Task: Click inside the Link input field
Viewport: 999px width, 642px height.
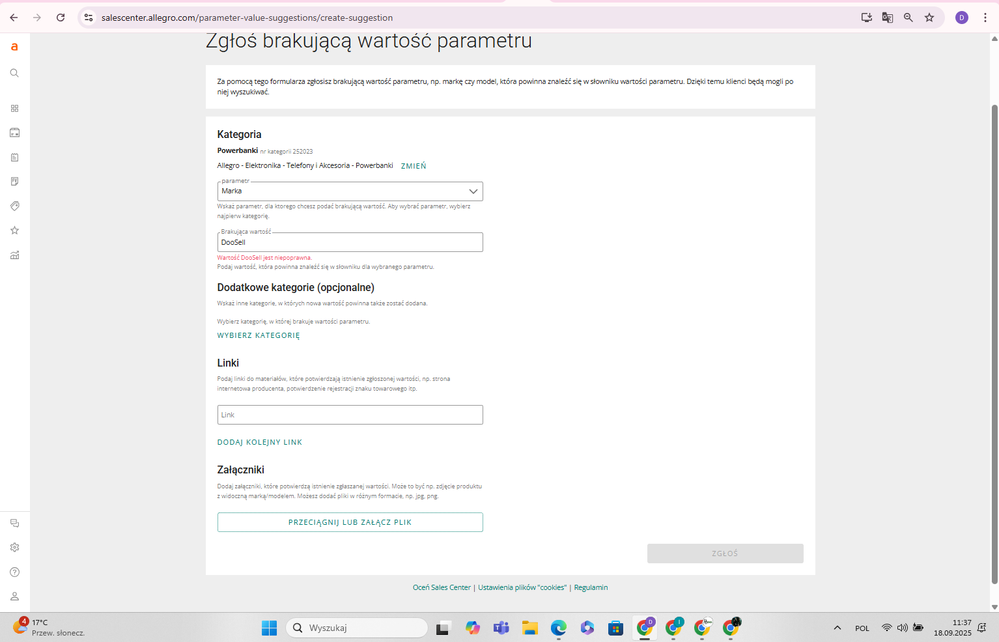Action: point(349,414)
